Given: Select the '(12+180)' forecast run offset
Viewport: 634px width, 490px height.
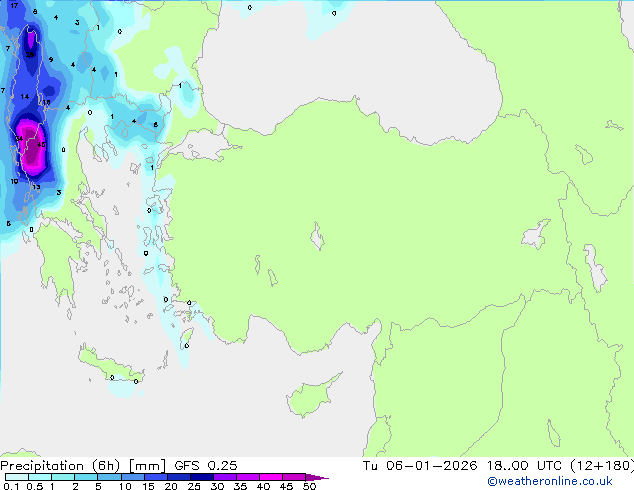Looking at the screenshot, I should [602, 466].
